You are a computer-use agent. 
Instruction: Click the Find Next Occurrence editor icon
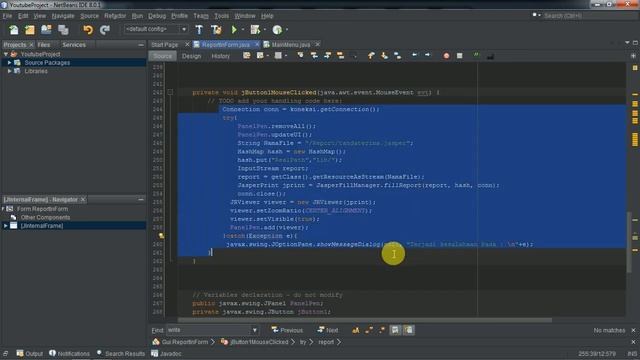(x=327, y=56)
